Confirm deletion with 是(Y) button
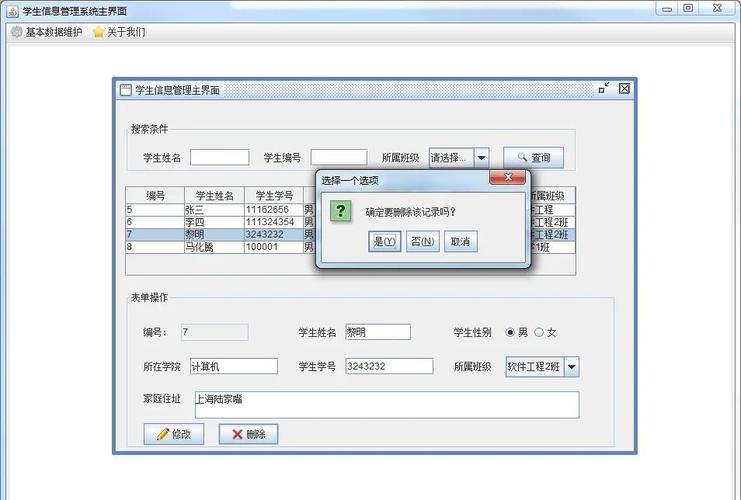Screen dimensions: 741x500 [385, 241]
